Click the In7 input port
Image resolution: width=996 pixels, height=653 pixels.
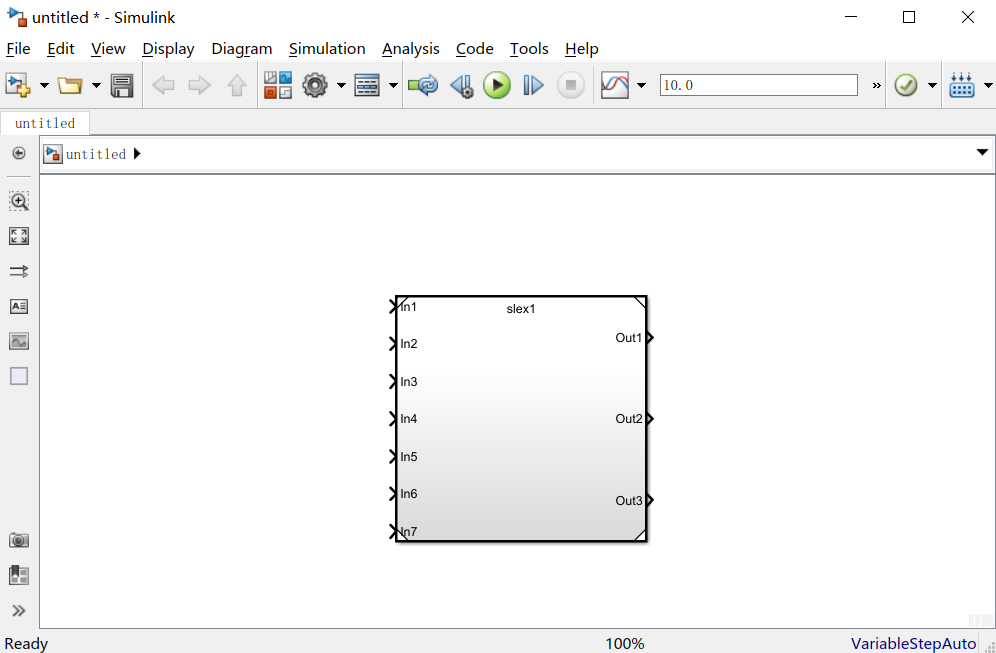(393, 532)
